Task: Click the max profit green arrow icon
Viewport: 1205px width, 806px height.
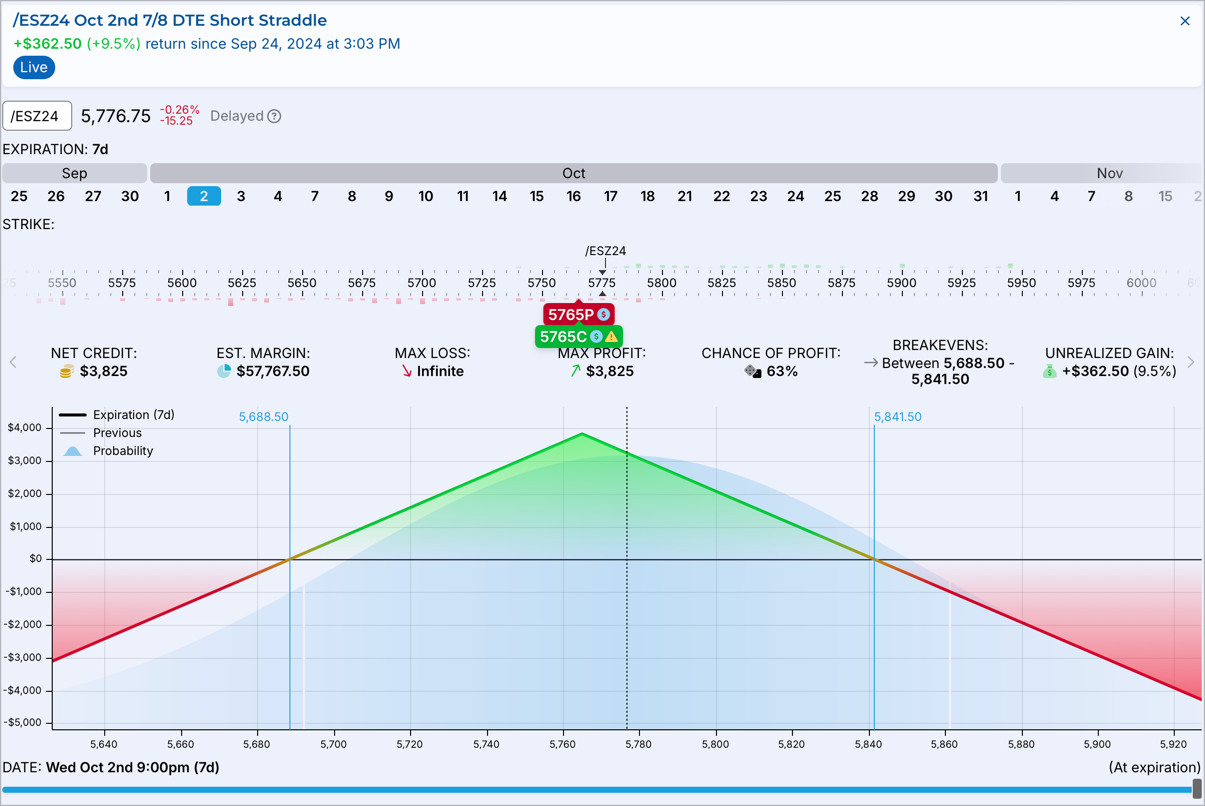Action: tap(575, 371)
